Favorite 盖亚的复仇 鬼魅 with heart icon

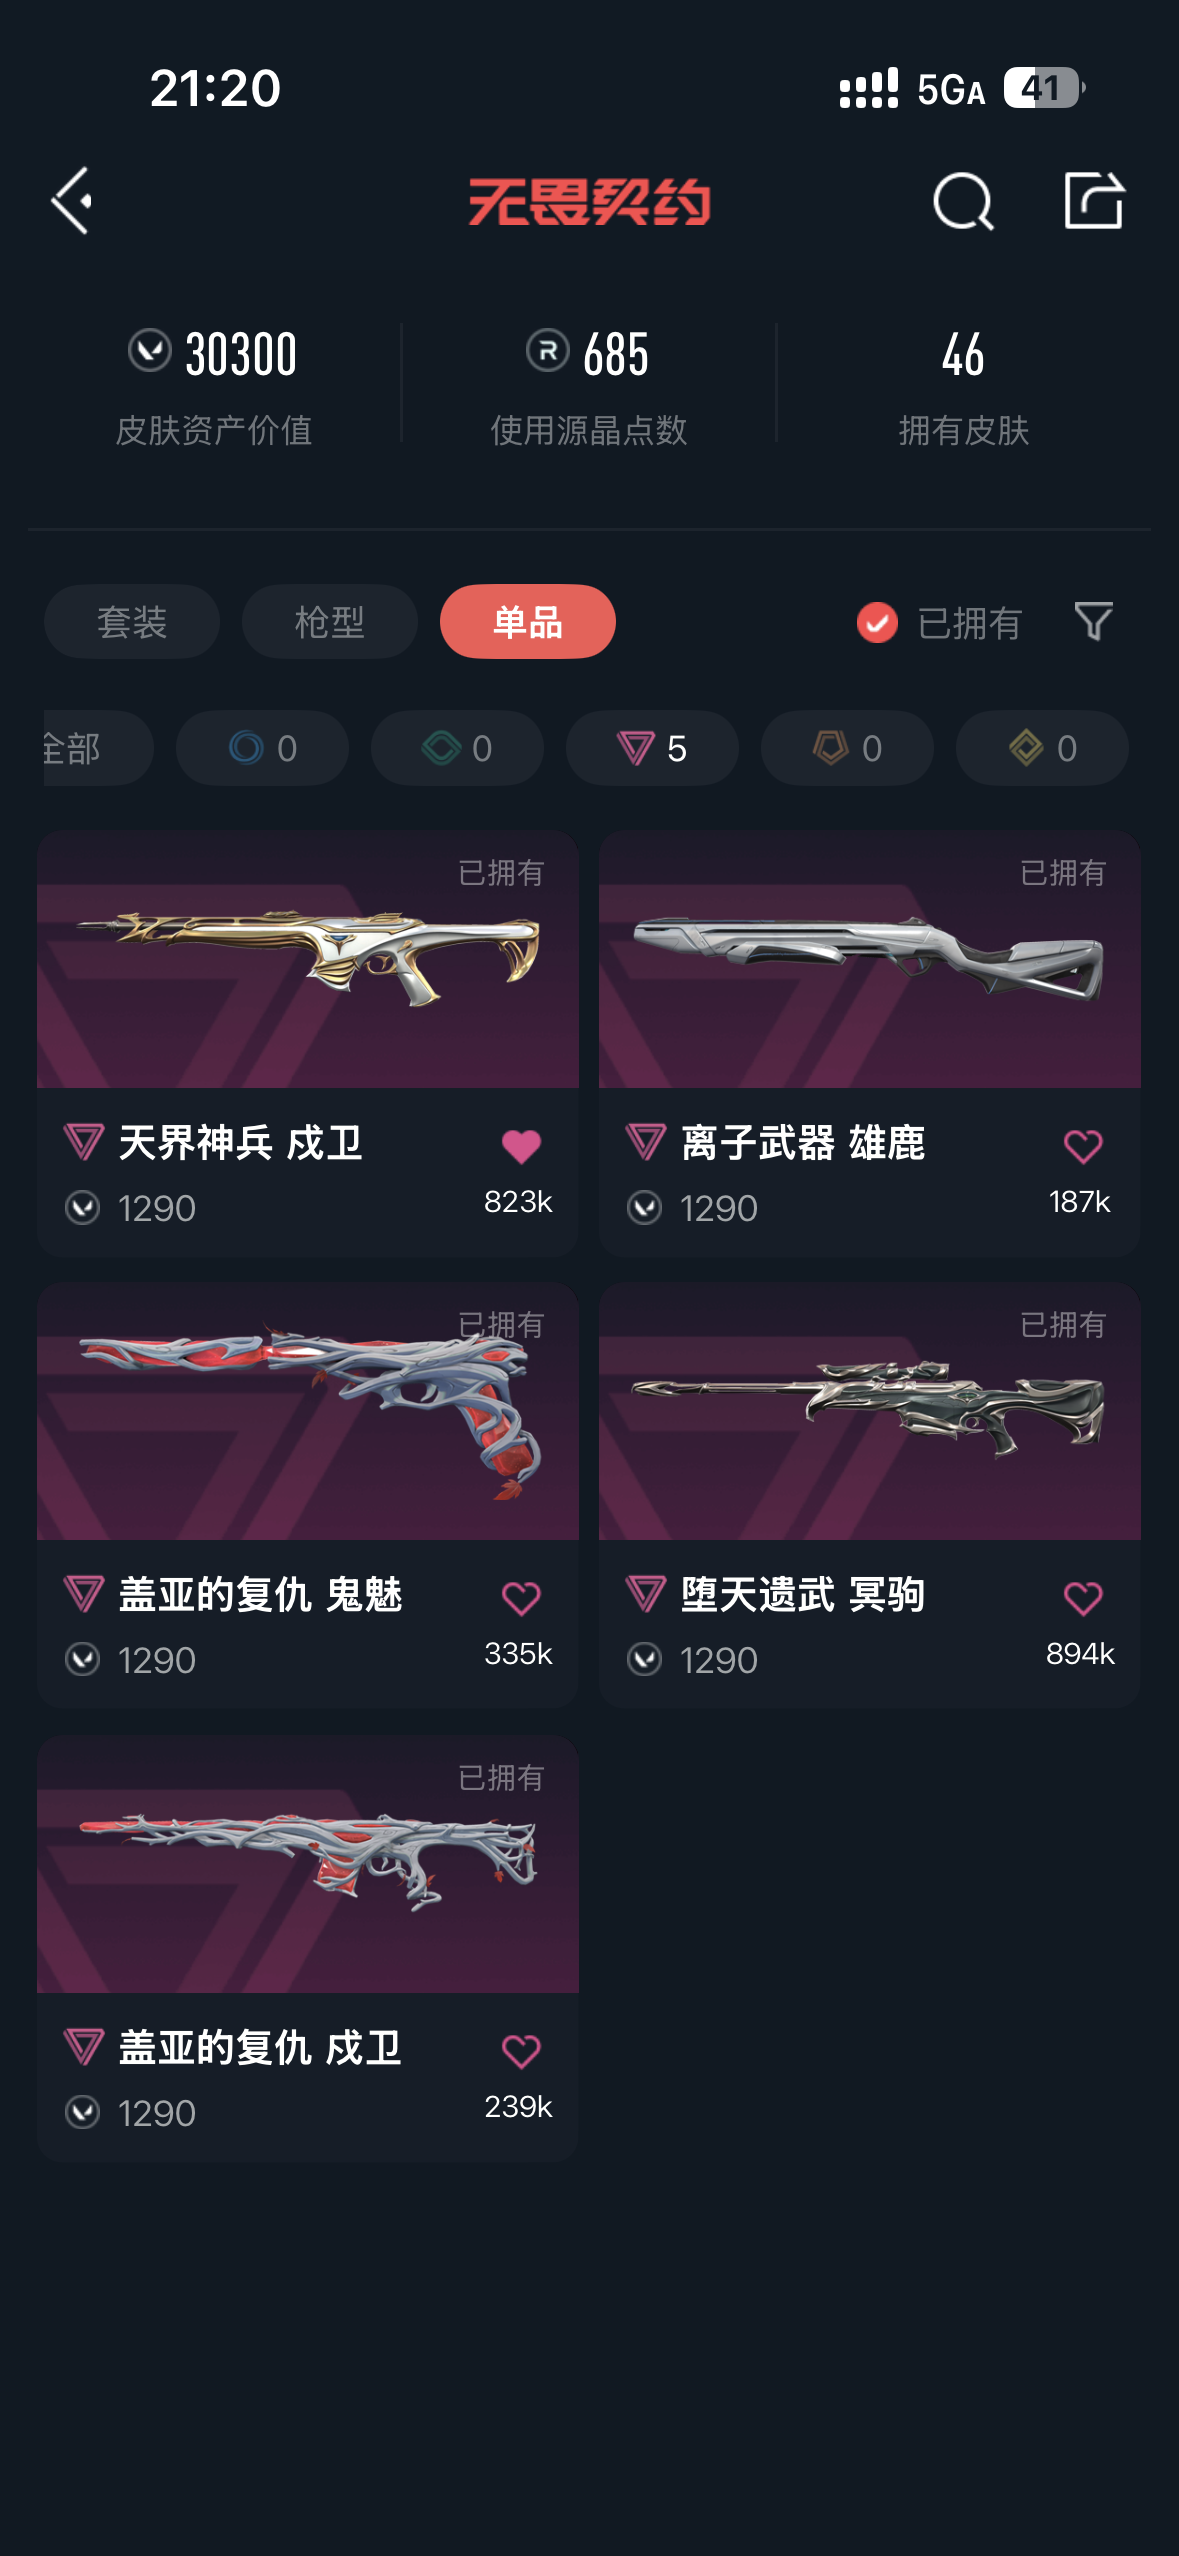point(521,1598)
